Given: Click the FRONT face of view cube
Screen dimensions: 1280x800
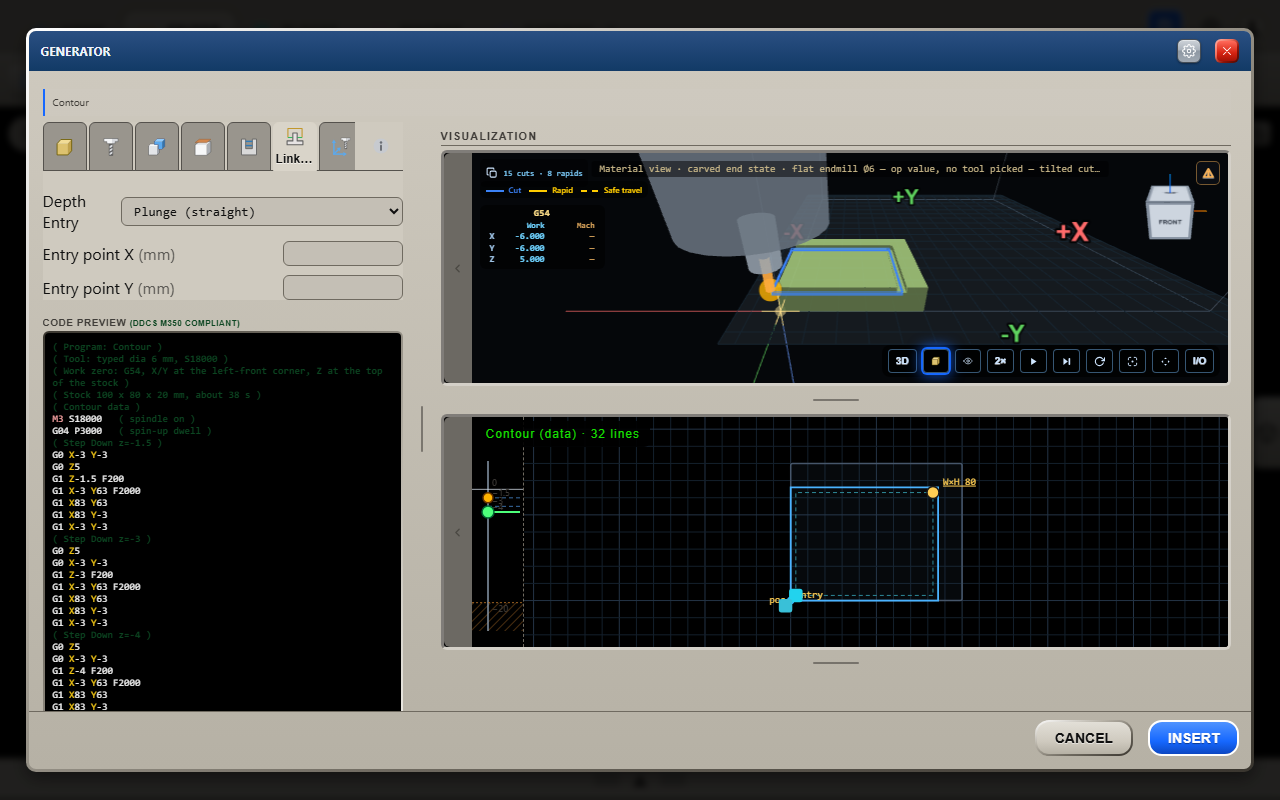Looking at the screenshot, I should [x=1169, y=221].
